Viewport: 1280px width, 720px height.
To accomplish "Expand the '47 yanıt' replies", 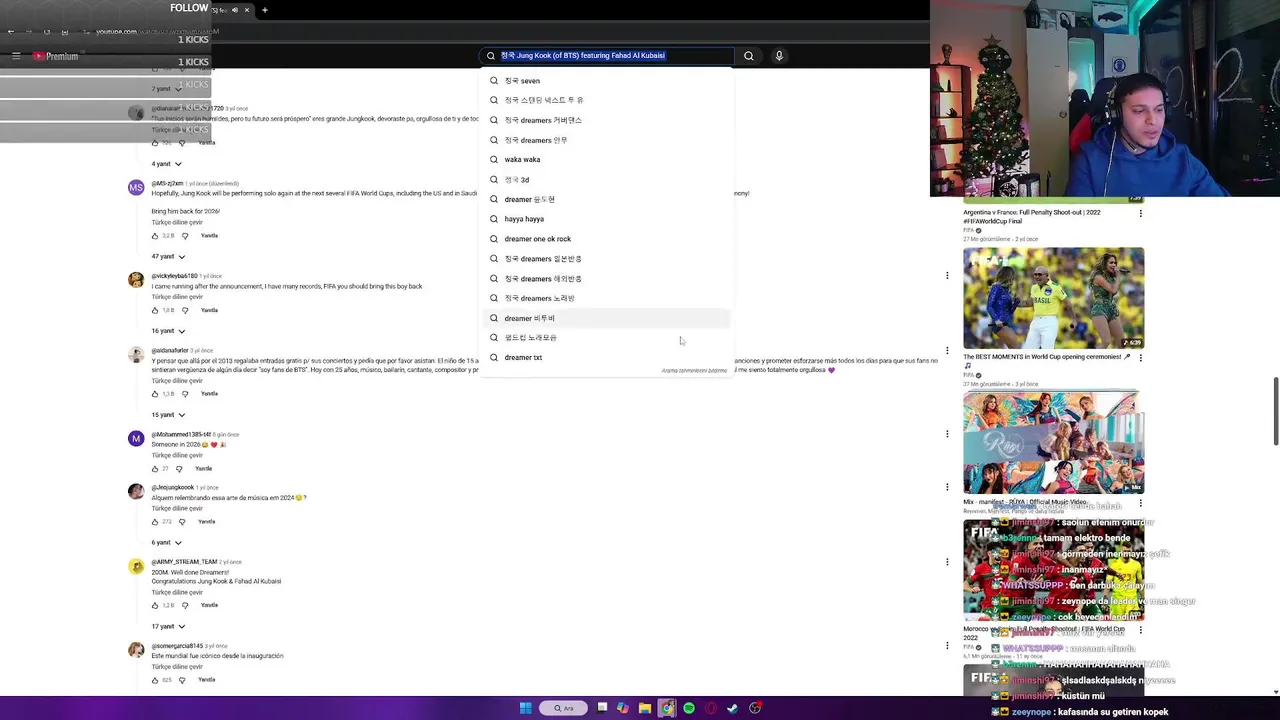I will [168, 257].
